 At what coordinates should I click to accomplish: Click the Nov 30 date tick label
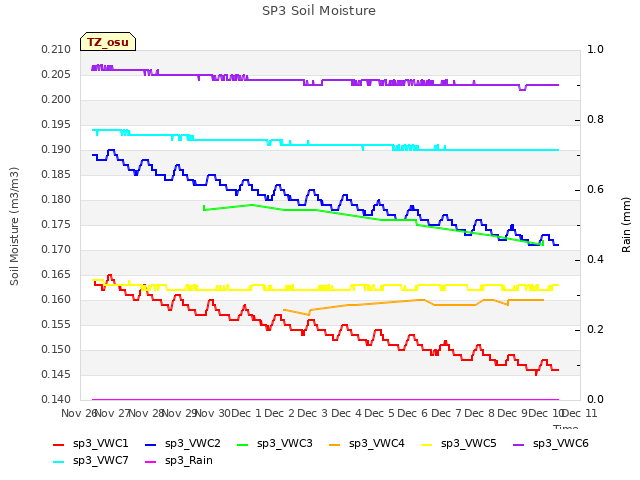(x=213, y=413)
